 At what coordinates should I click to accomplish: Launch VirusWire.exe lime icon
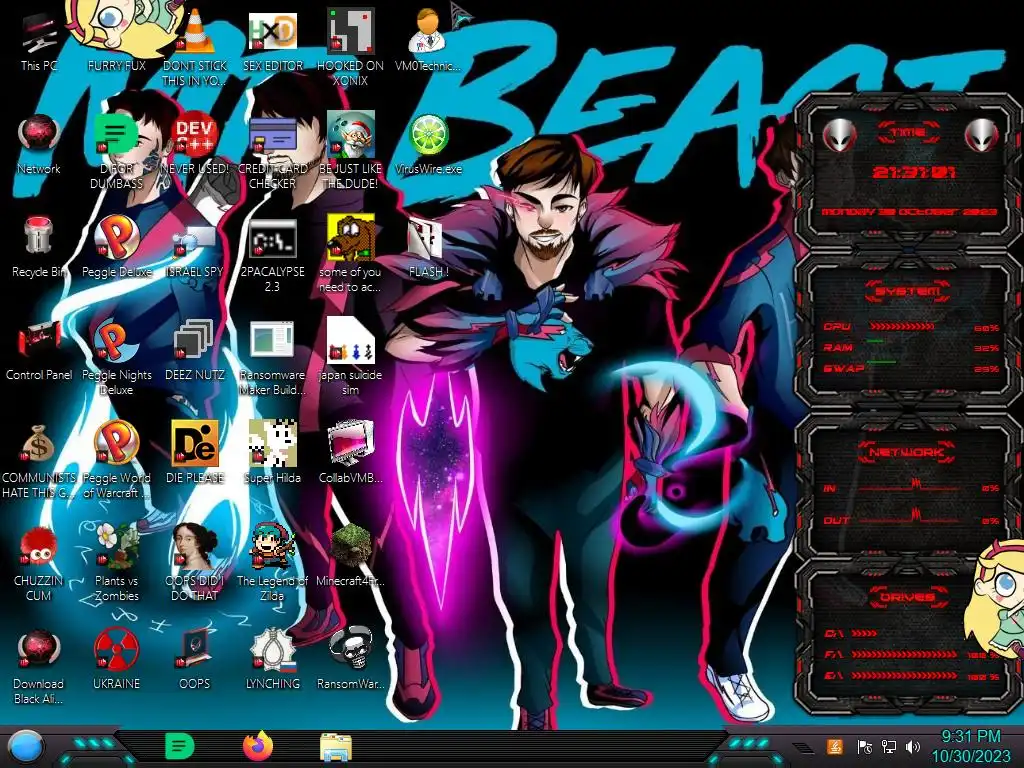[x=428, y=145]
